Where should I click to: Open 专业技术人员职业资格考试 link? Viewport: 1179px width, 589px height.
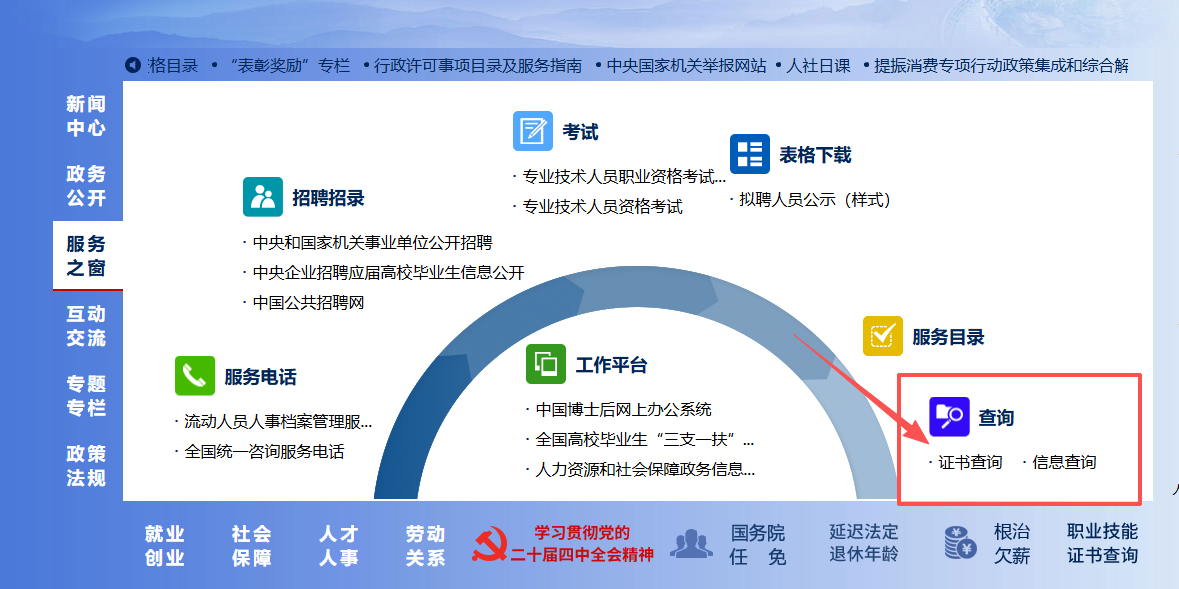pyautogui.click(x=624, y=177)
